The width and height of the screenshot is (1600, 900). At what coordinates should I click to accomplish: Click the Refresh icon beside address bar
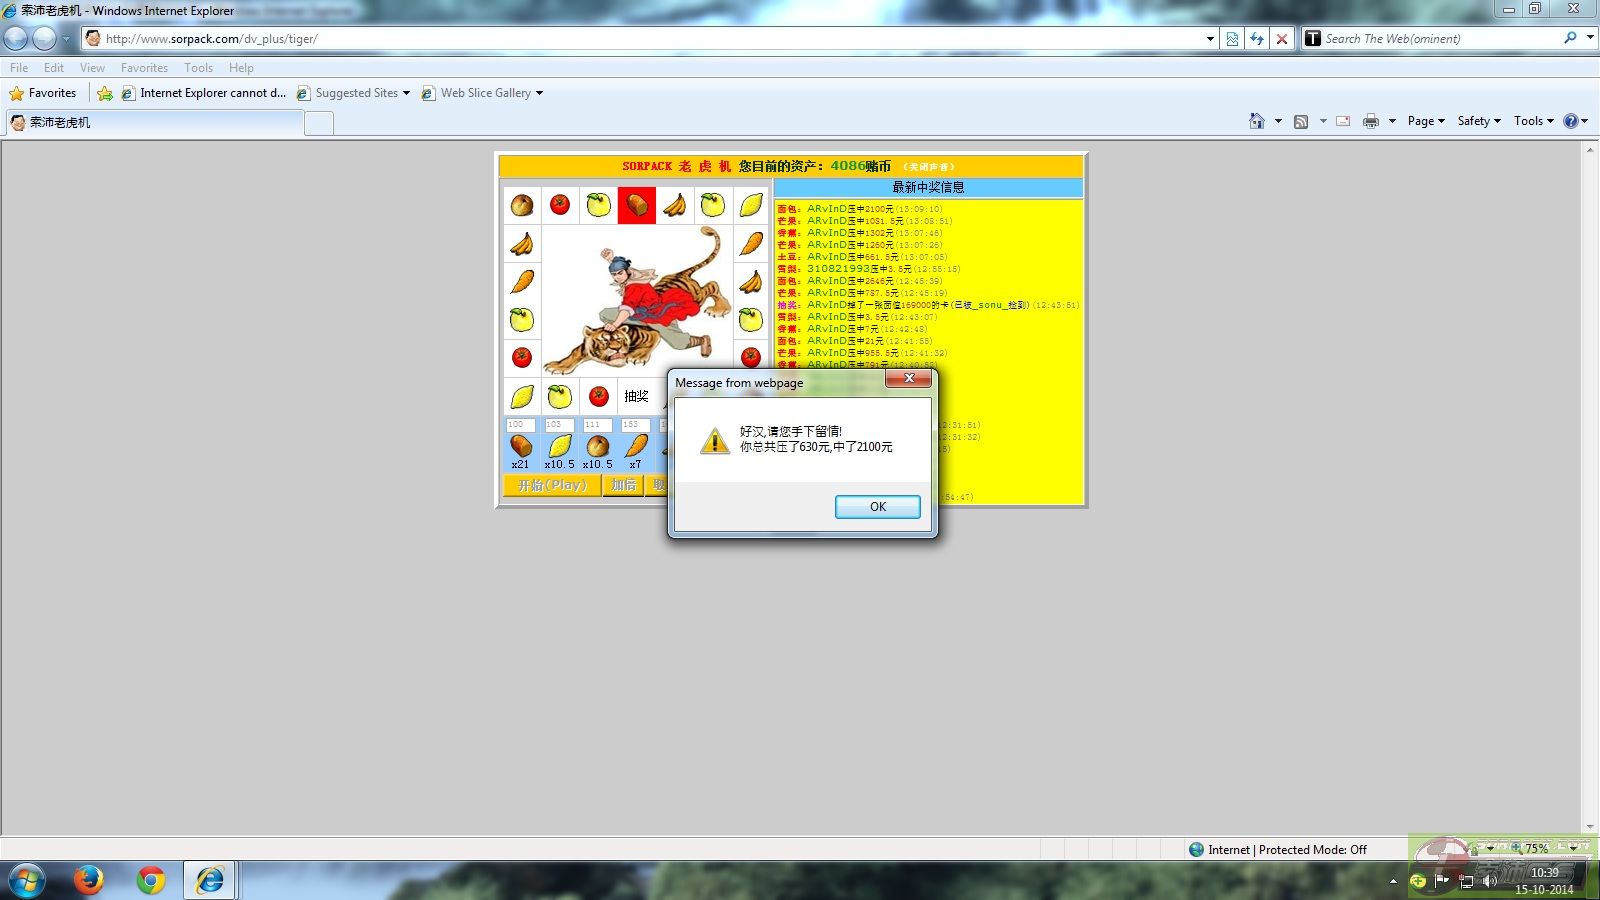tap(1257, 39)
